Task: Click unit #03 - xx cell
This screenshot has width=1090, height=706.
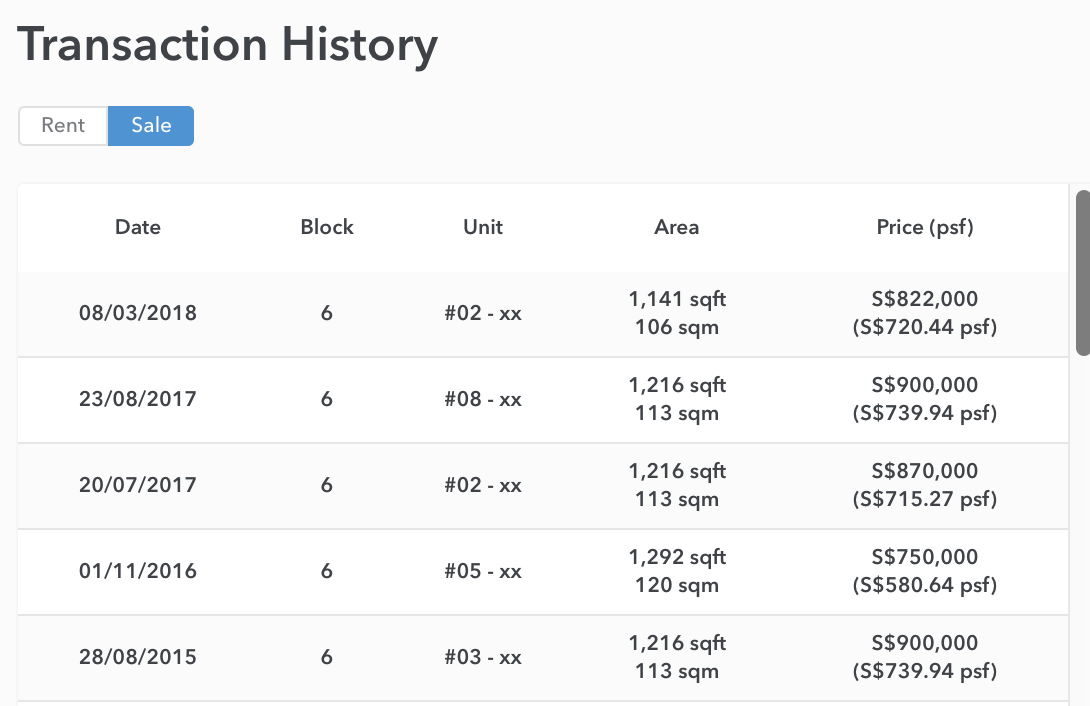Action: (x=483, y=657)
